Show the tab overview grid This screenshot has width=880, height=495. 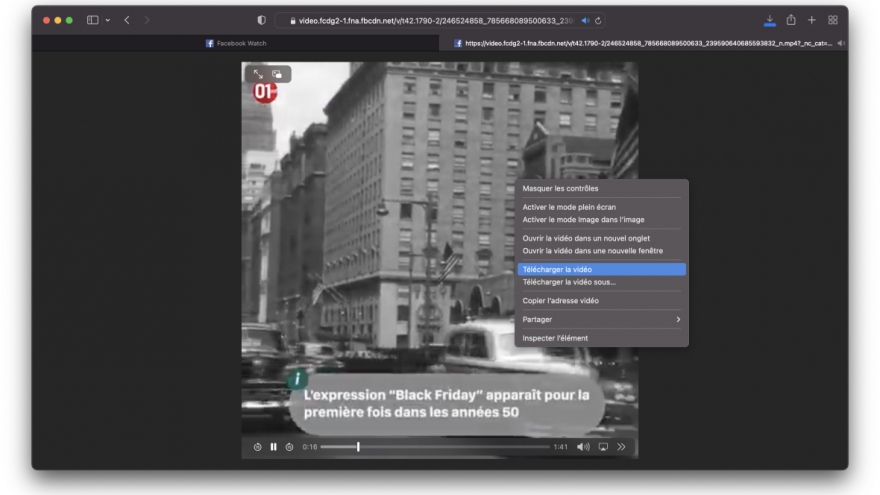coord(832,20)
